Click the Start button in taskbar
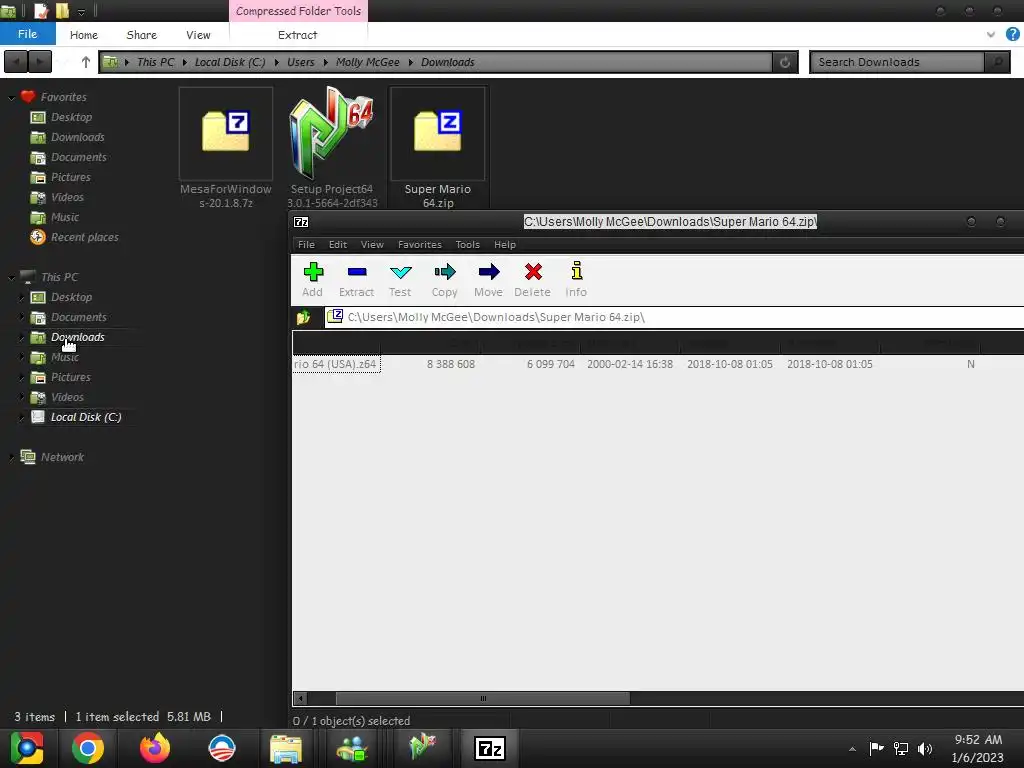 tap(26, 748)
